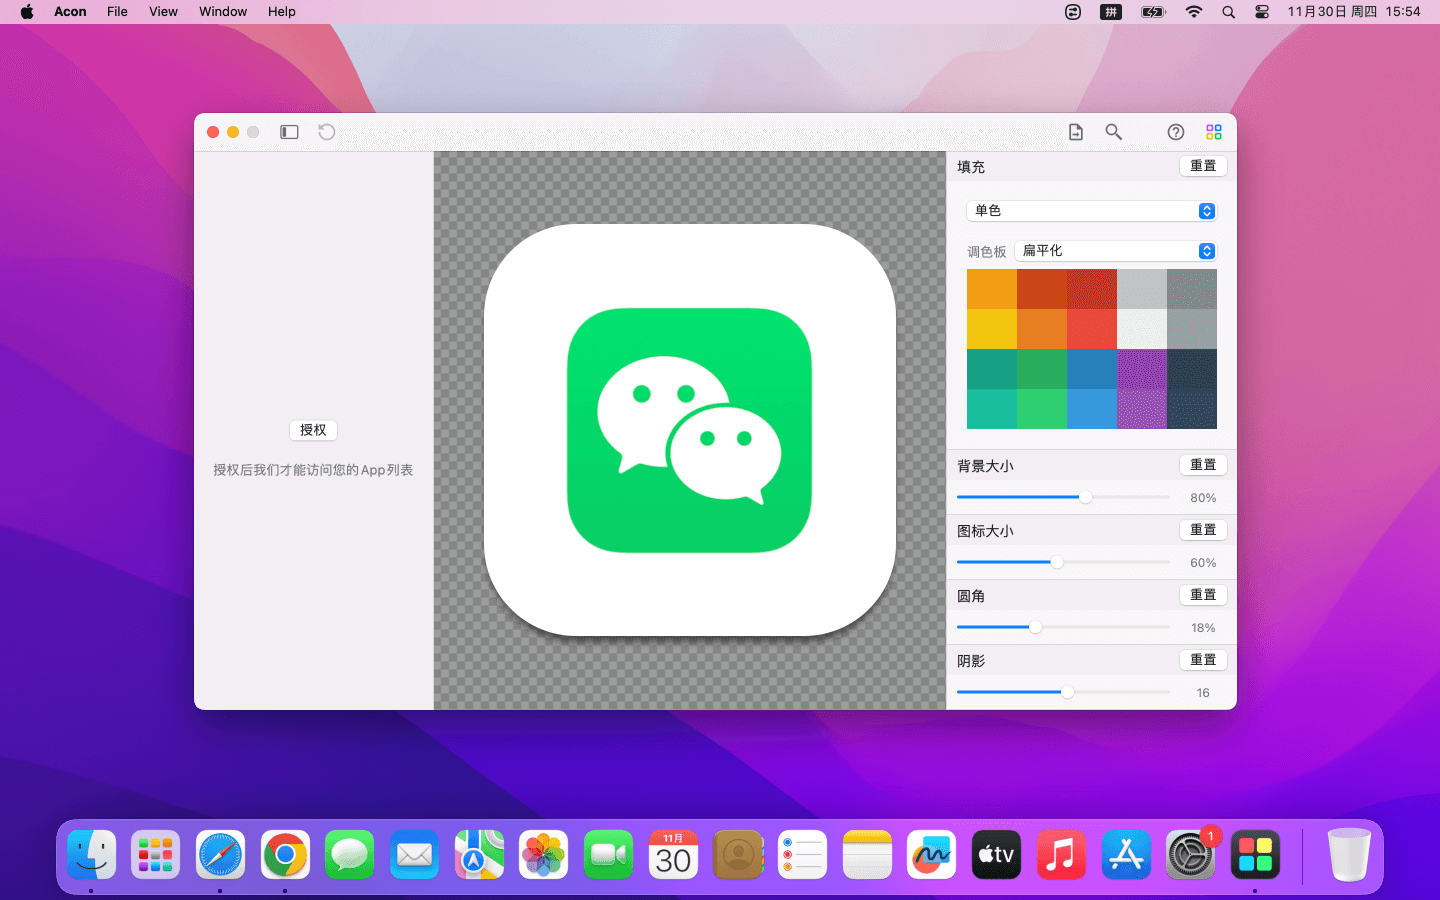Open Messages app in the Dock
1440x900 pixels.
[349, 855]
